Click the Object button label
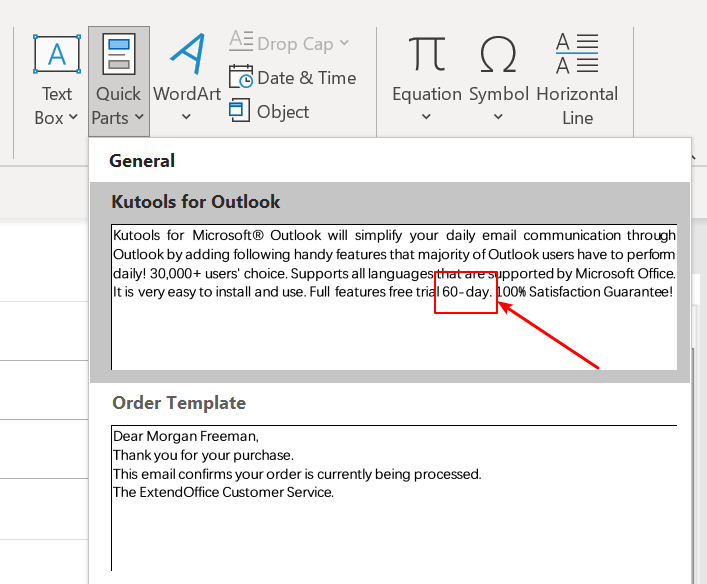The image size is (707, 584). [x=283, y=112]
